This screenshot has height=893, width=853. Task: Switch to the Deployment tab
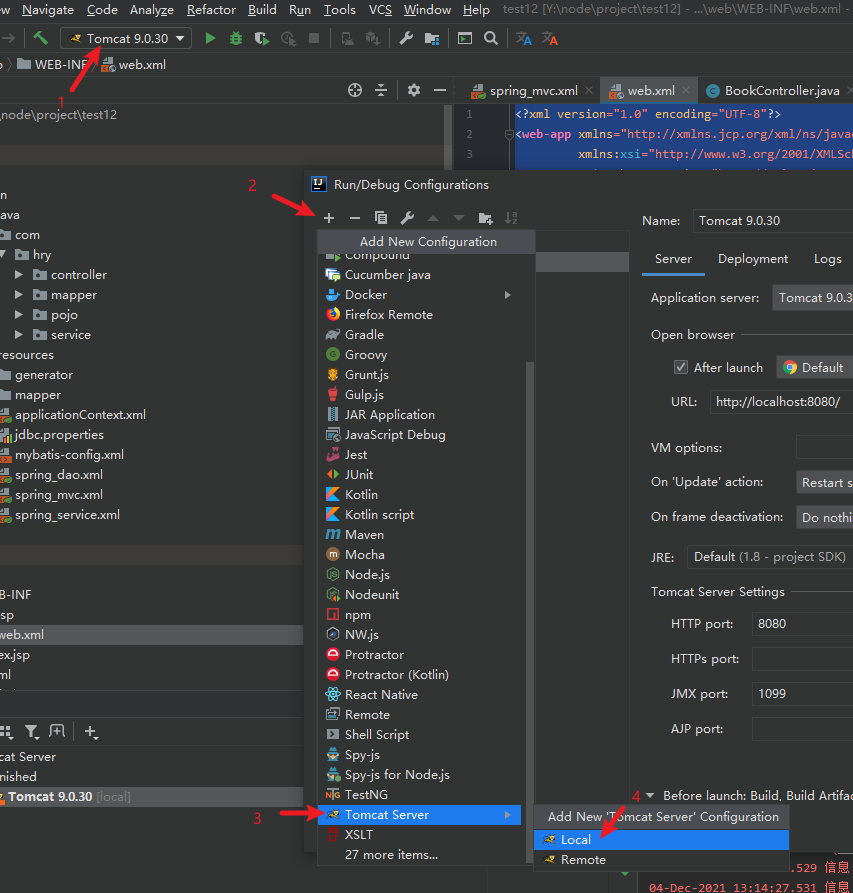click(753, 259)
